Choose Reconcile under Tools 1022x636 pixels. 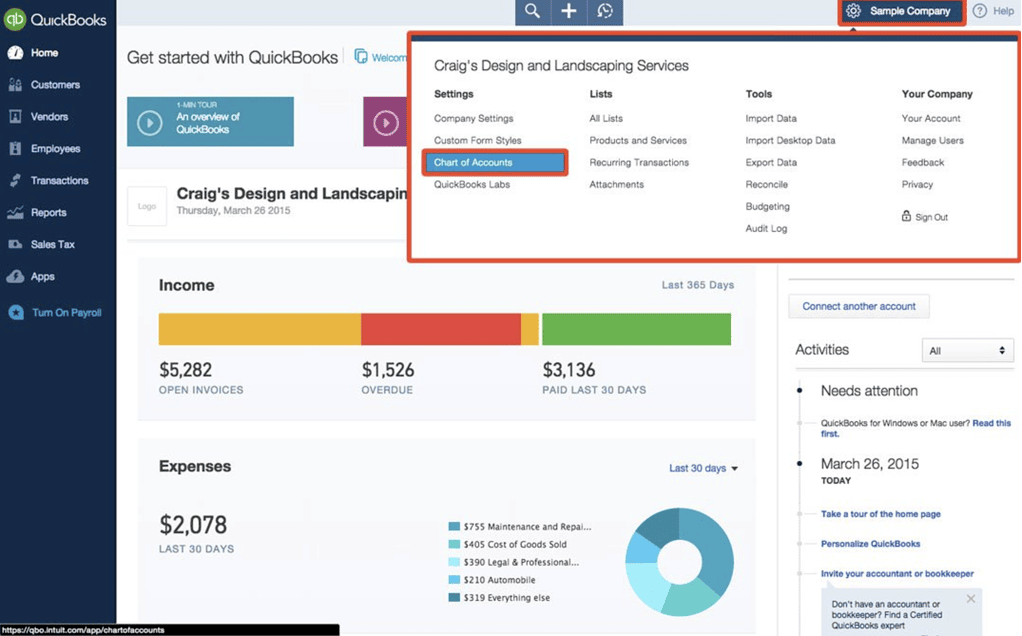[765, 184]
